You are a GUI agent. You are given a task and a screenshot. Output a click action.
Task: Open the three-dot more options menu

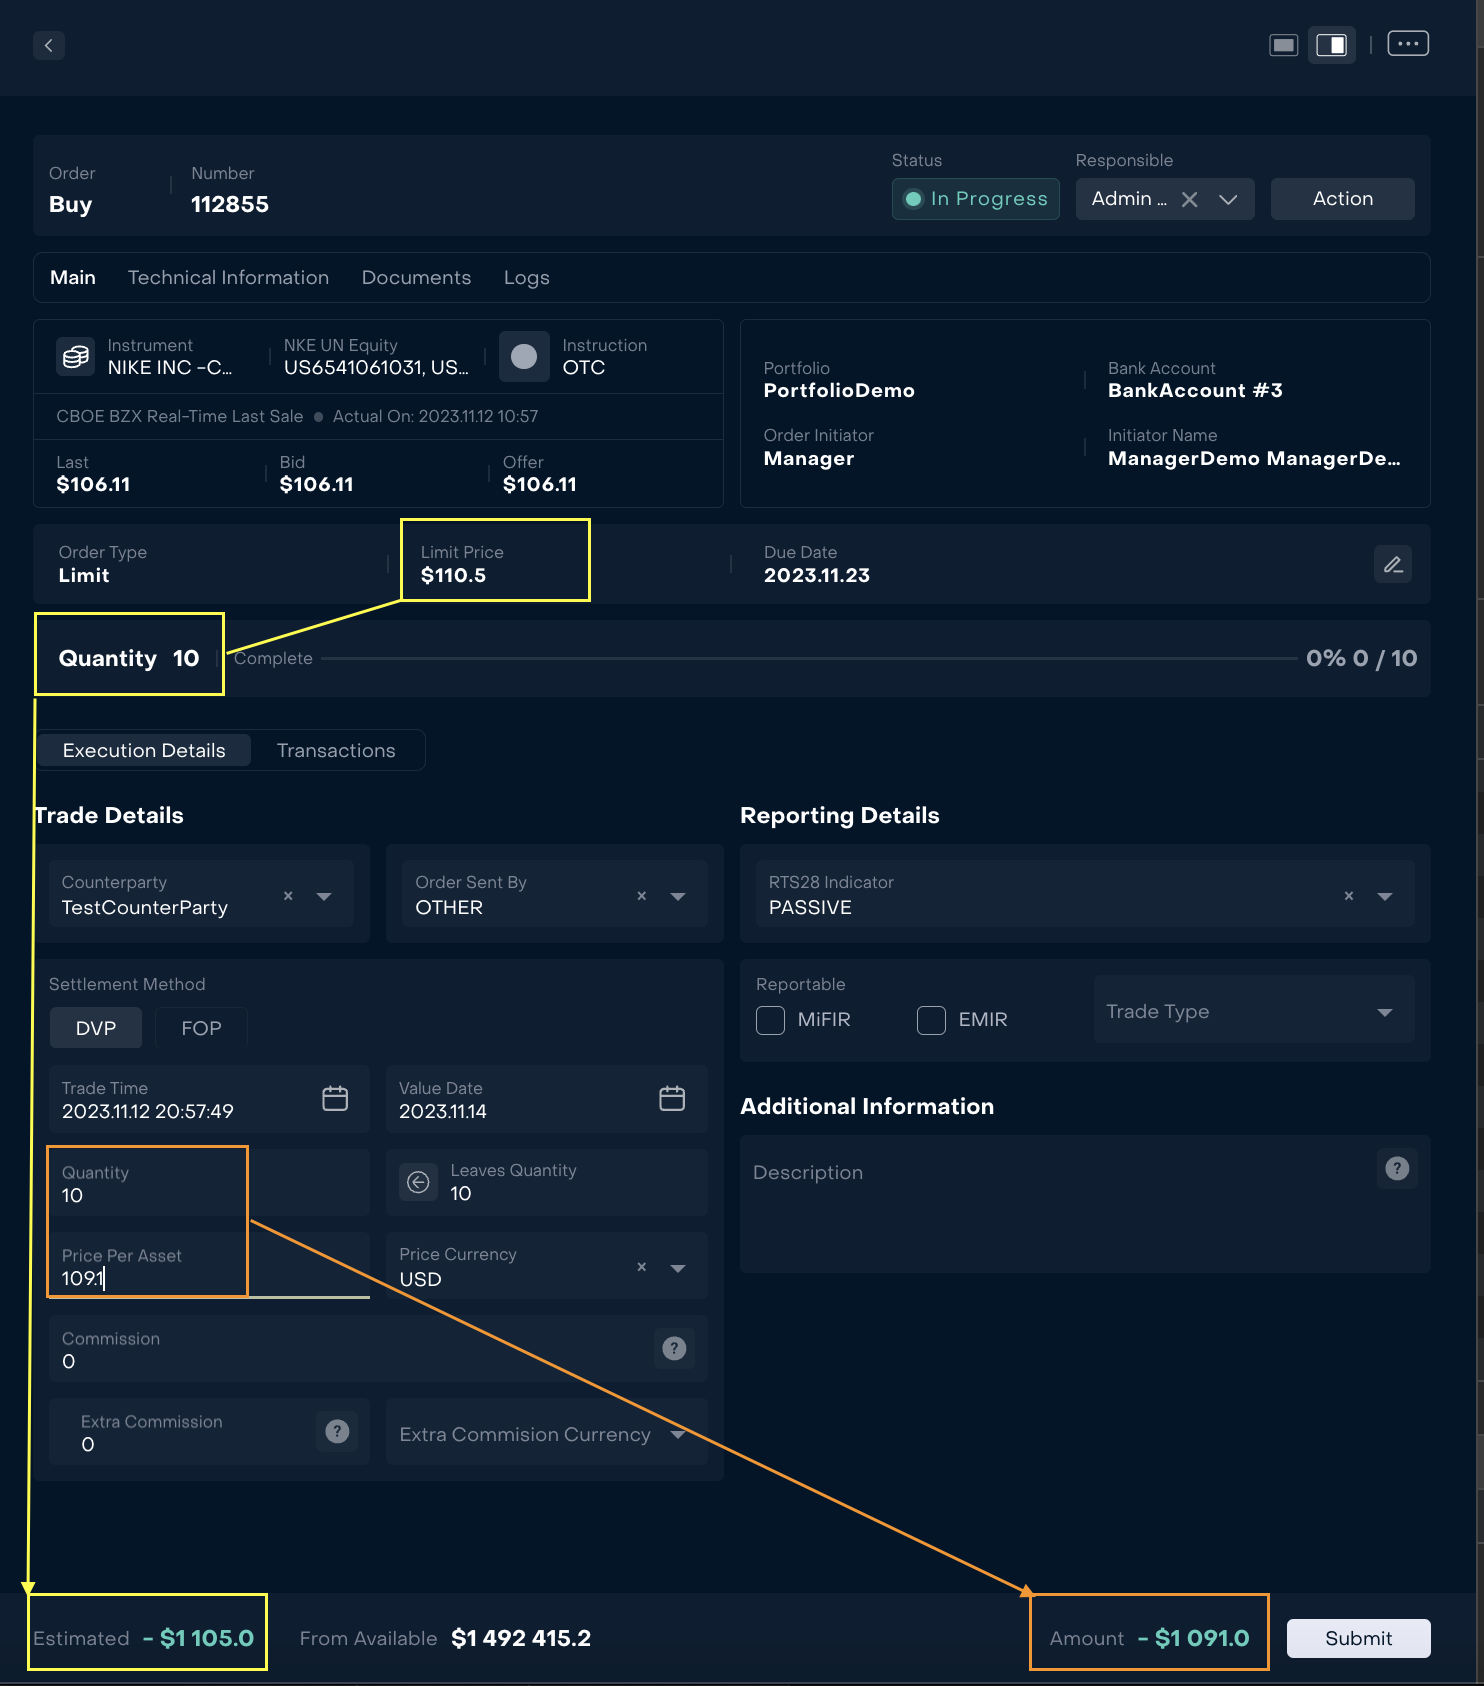point(1407,44)
